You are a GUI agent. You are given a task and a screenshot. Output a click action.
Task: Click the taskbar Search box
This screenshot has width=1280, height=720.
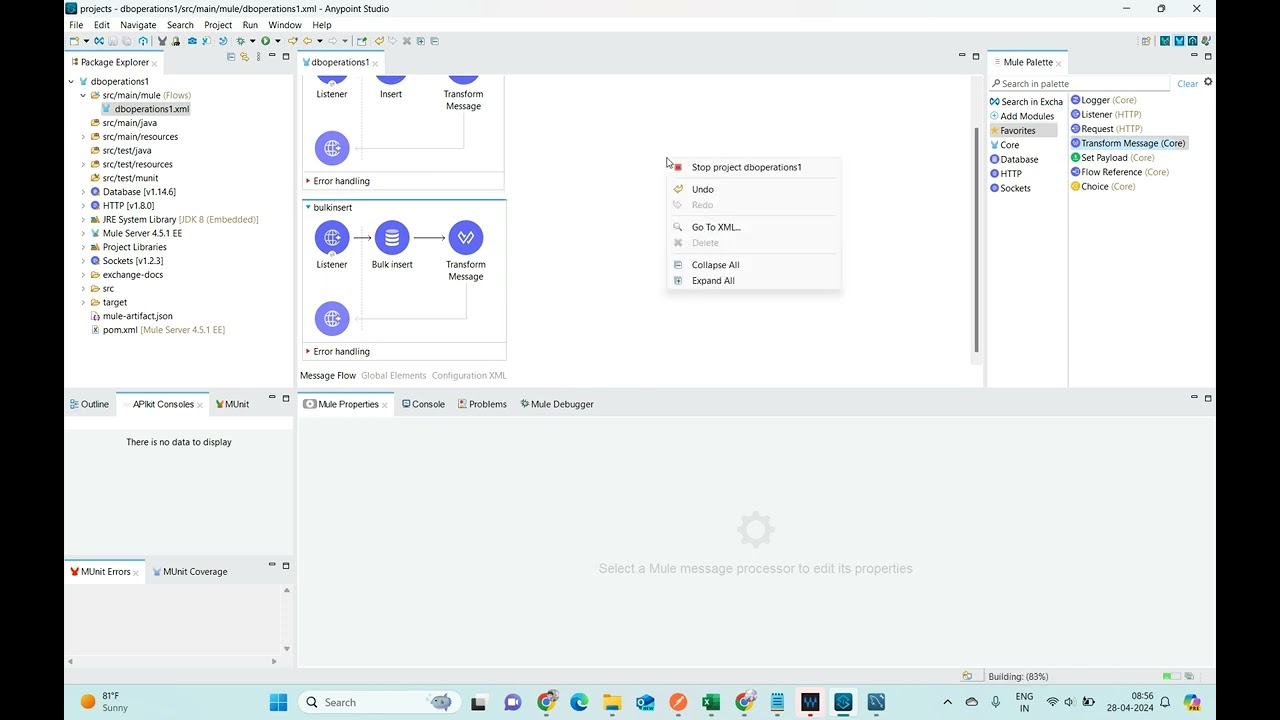point(378,702)
